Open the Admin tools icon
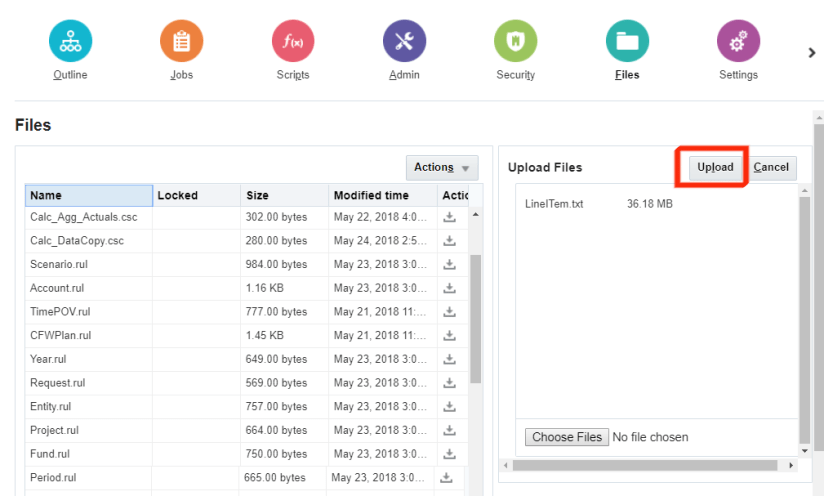Image resolution: width=824 pixels, height=496 pixels. pos(404,41)
